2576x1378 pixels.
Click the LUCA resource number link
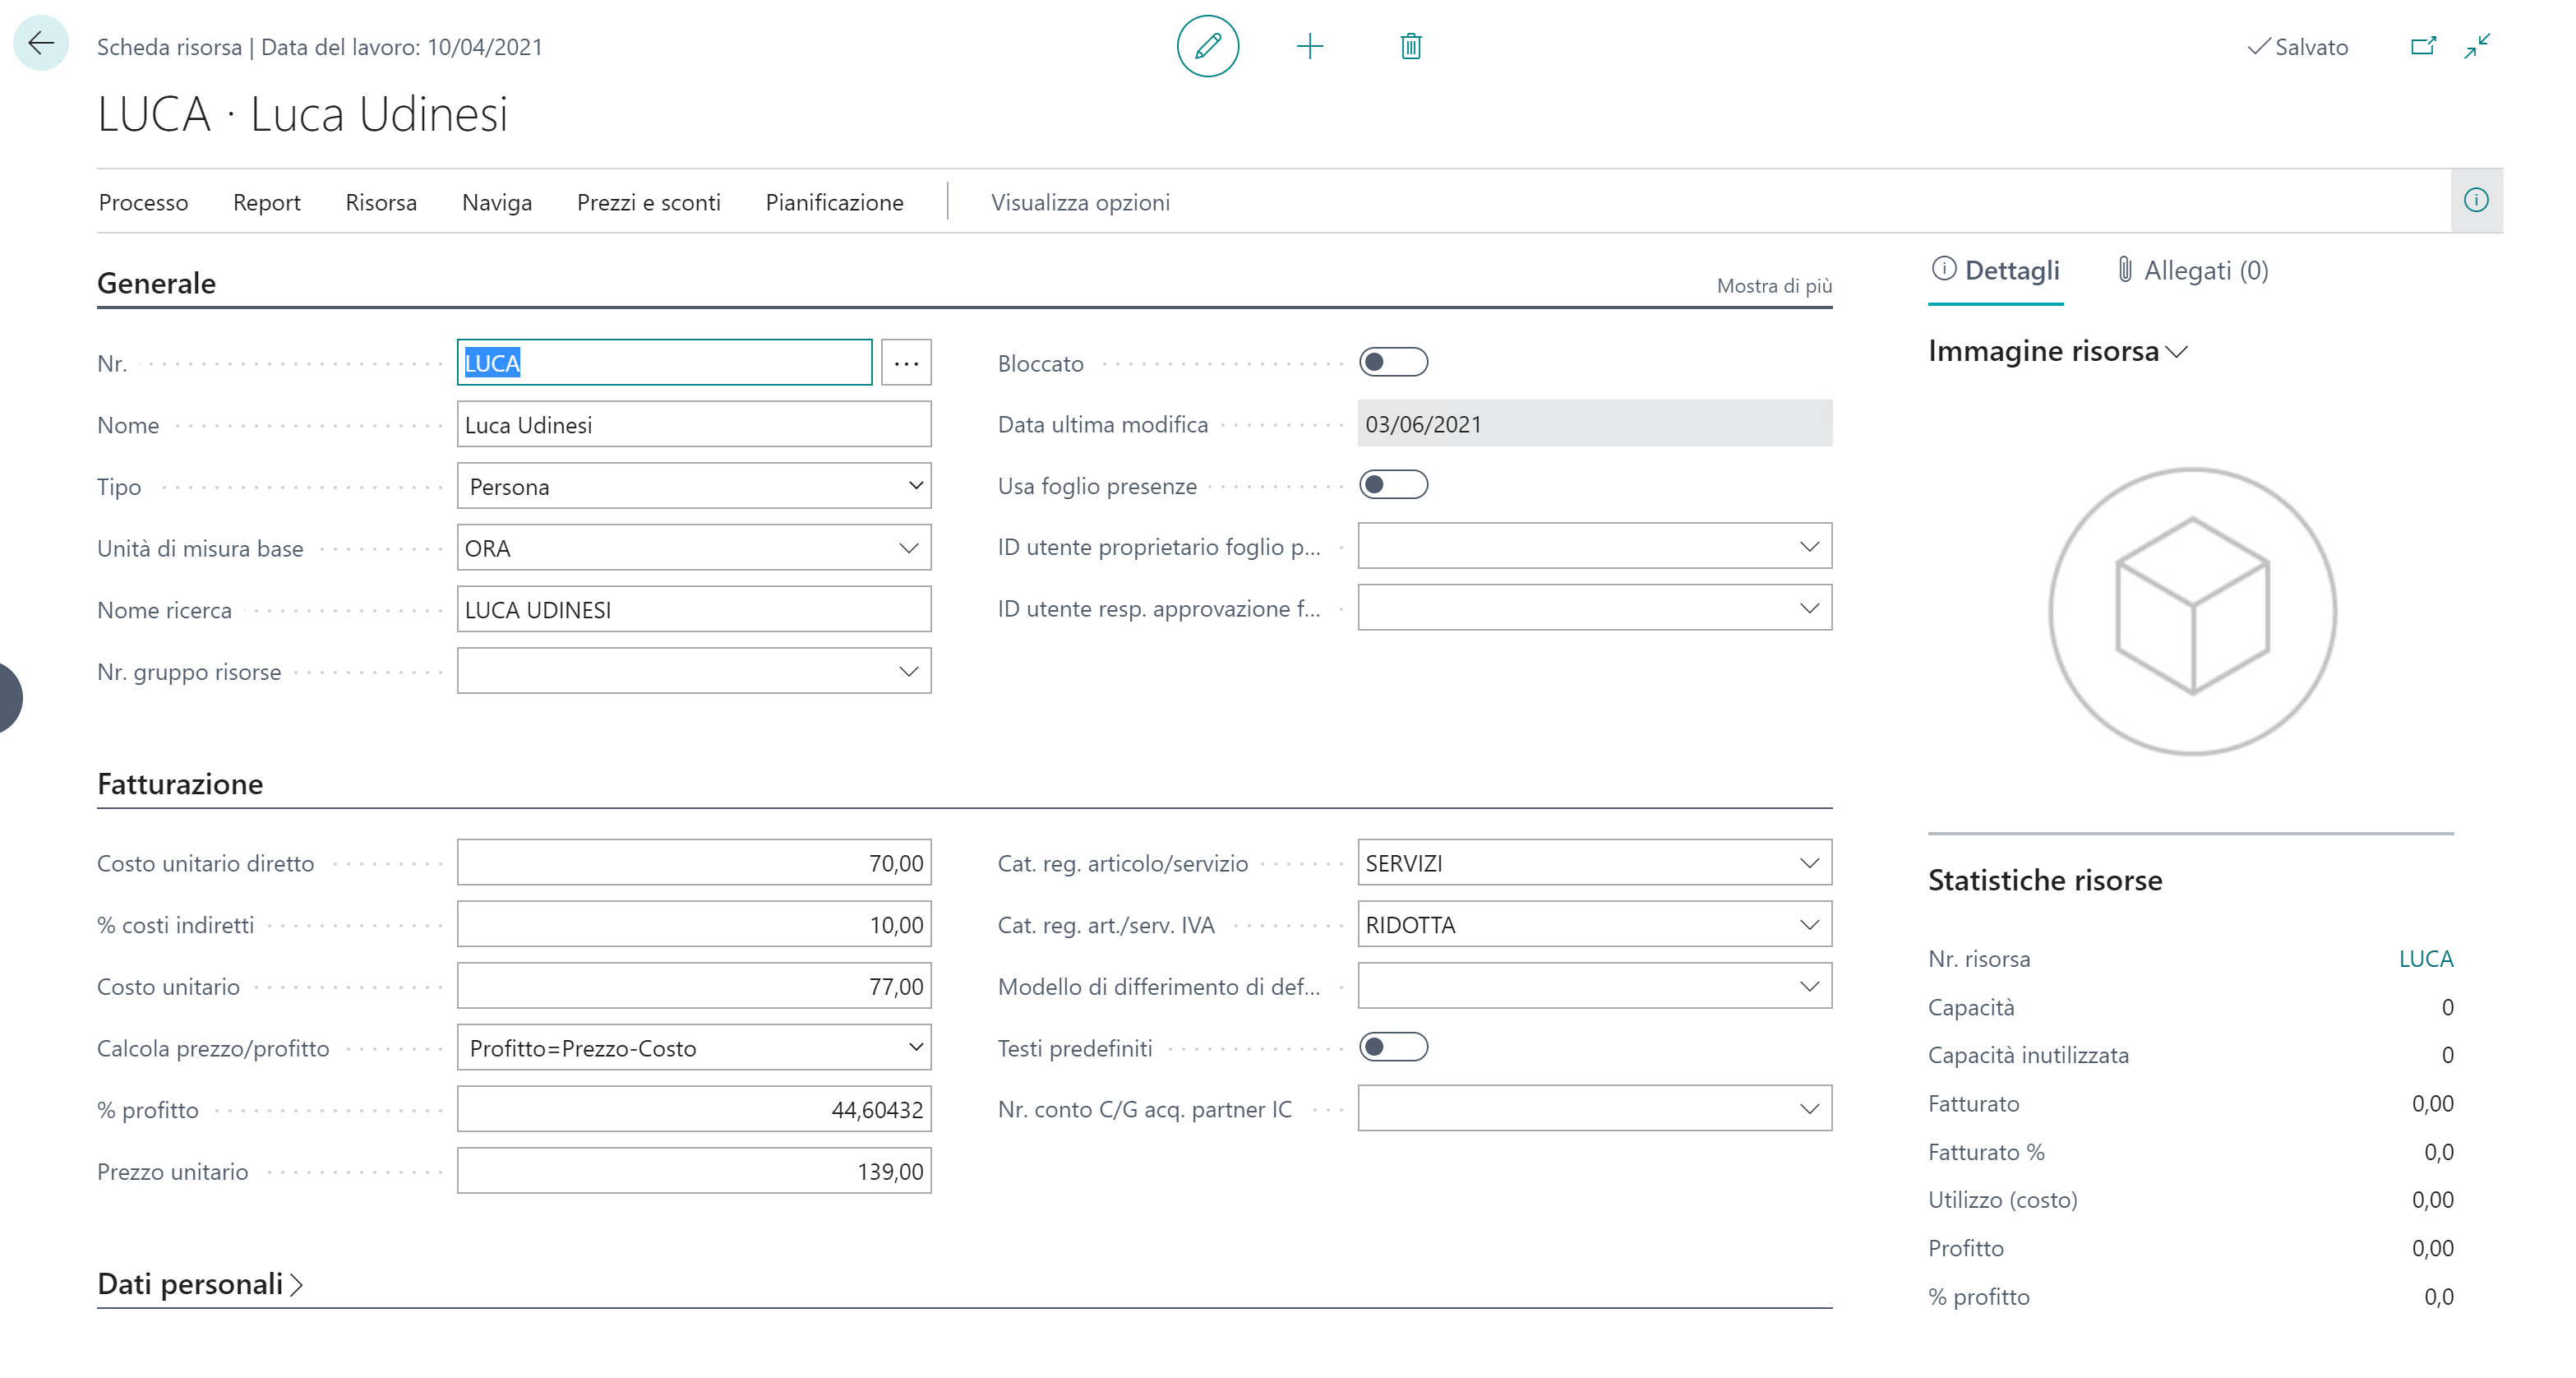pyautogui.click(x=2425, y=959)
